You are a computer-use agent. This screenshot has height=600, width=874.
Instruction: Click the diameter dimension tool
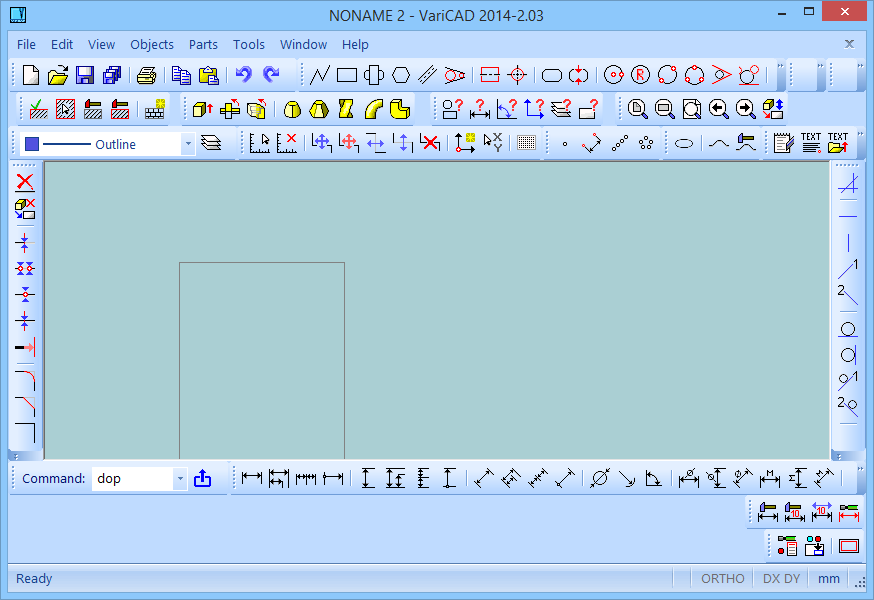click(600, 478)
